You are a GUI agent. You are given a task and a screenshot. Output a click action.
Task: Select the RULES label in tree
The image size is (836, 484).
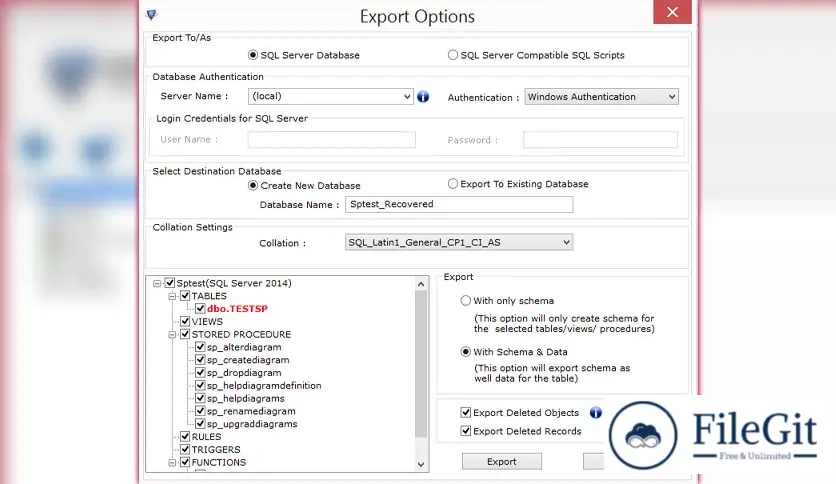pos(206,437)
